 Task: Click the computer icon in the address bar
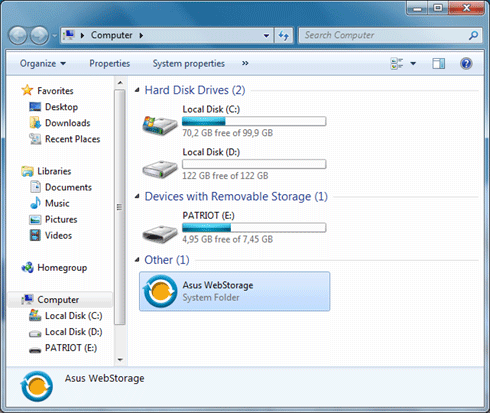click(x=69, y=35)
